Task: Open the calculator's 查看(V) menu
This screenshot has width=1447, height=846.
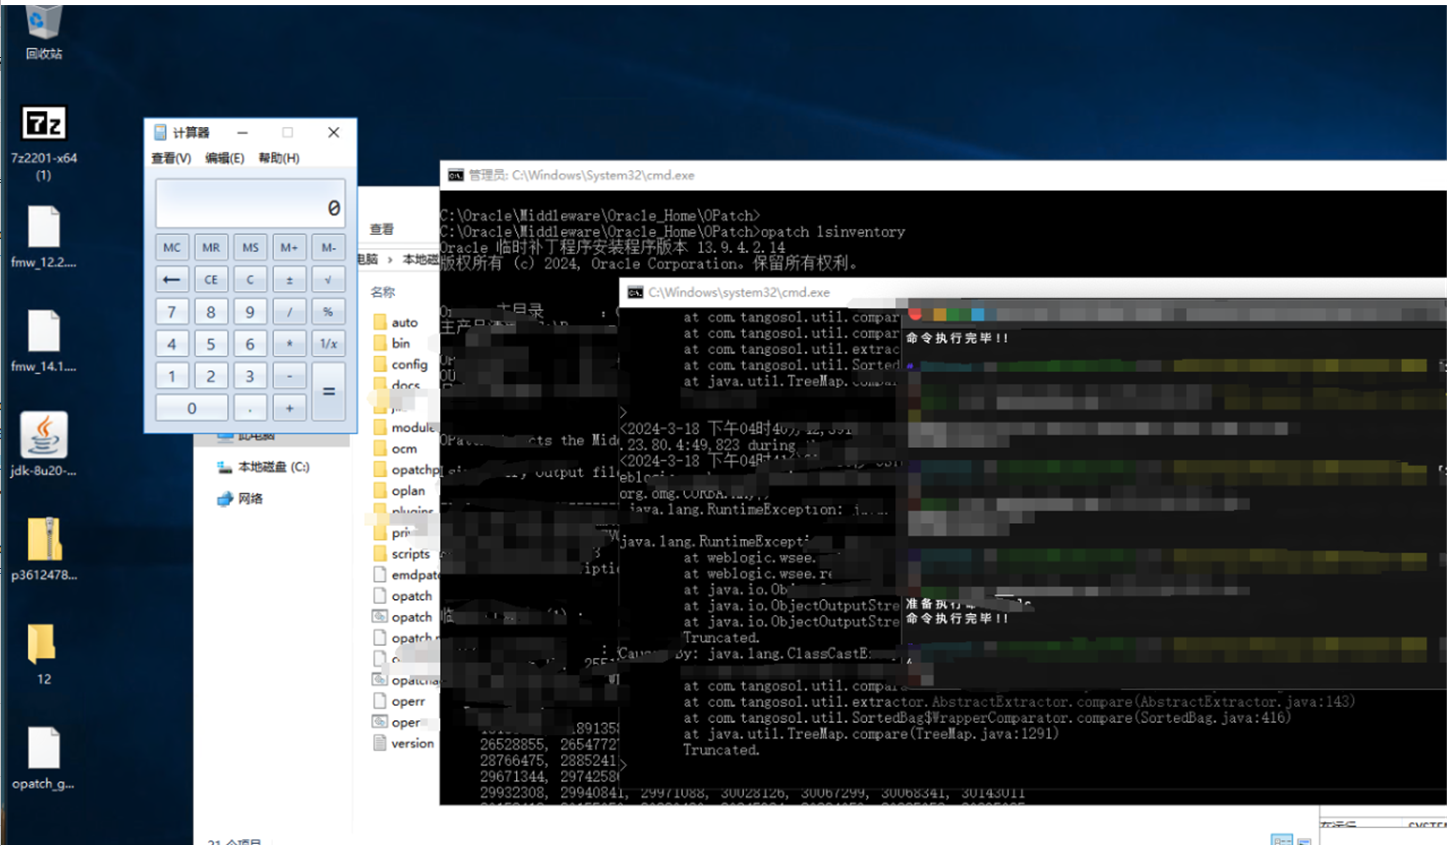Action: pyautogui.click(x=171, y=158)
